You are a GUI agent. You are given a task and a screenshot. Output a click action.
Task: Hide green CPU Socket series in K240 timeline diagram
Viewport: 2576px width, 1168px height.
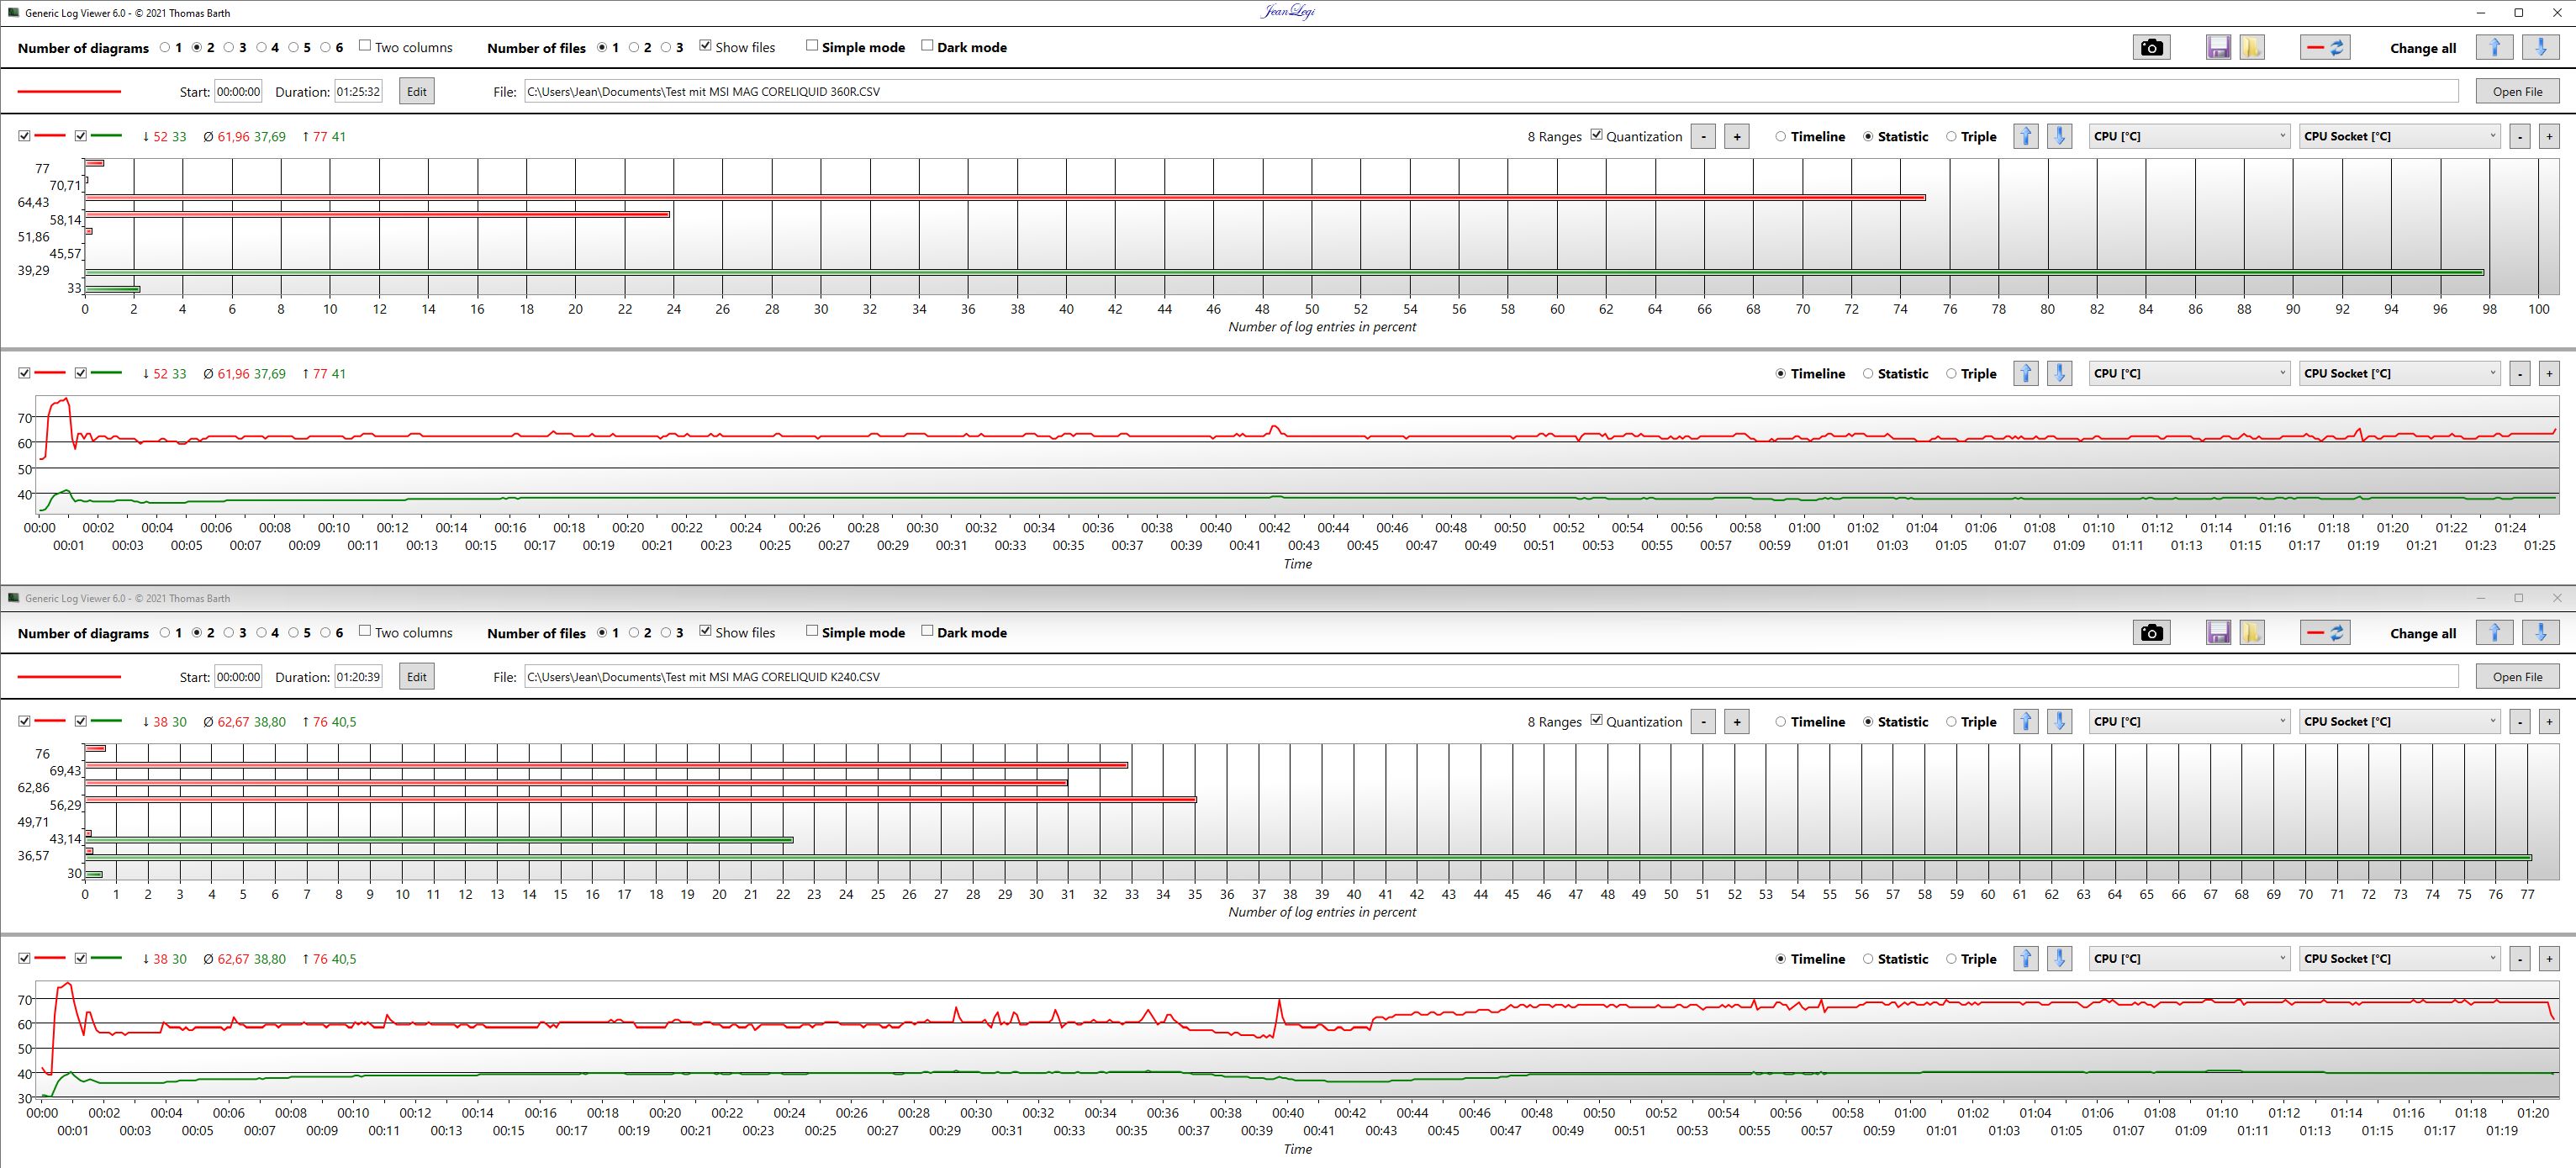click(81, 957)
